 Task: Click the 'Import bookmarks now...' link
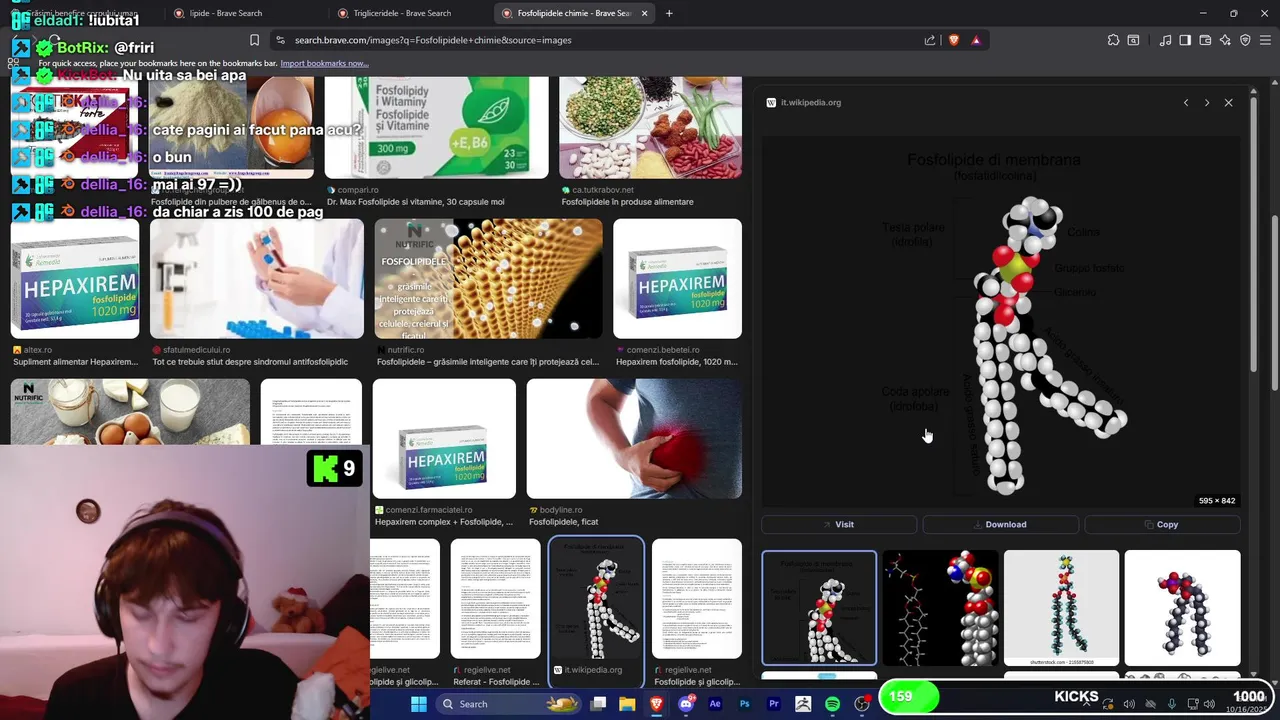coord(324,63)
